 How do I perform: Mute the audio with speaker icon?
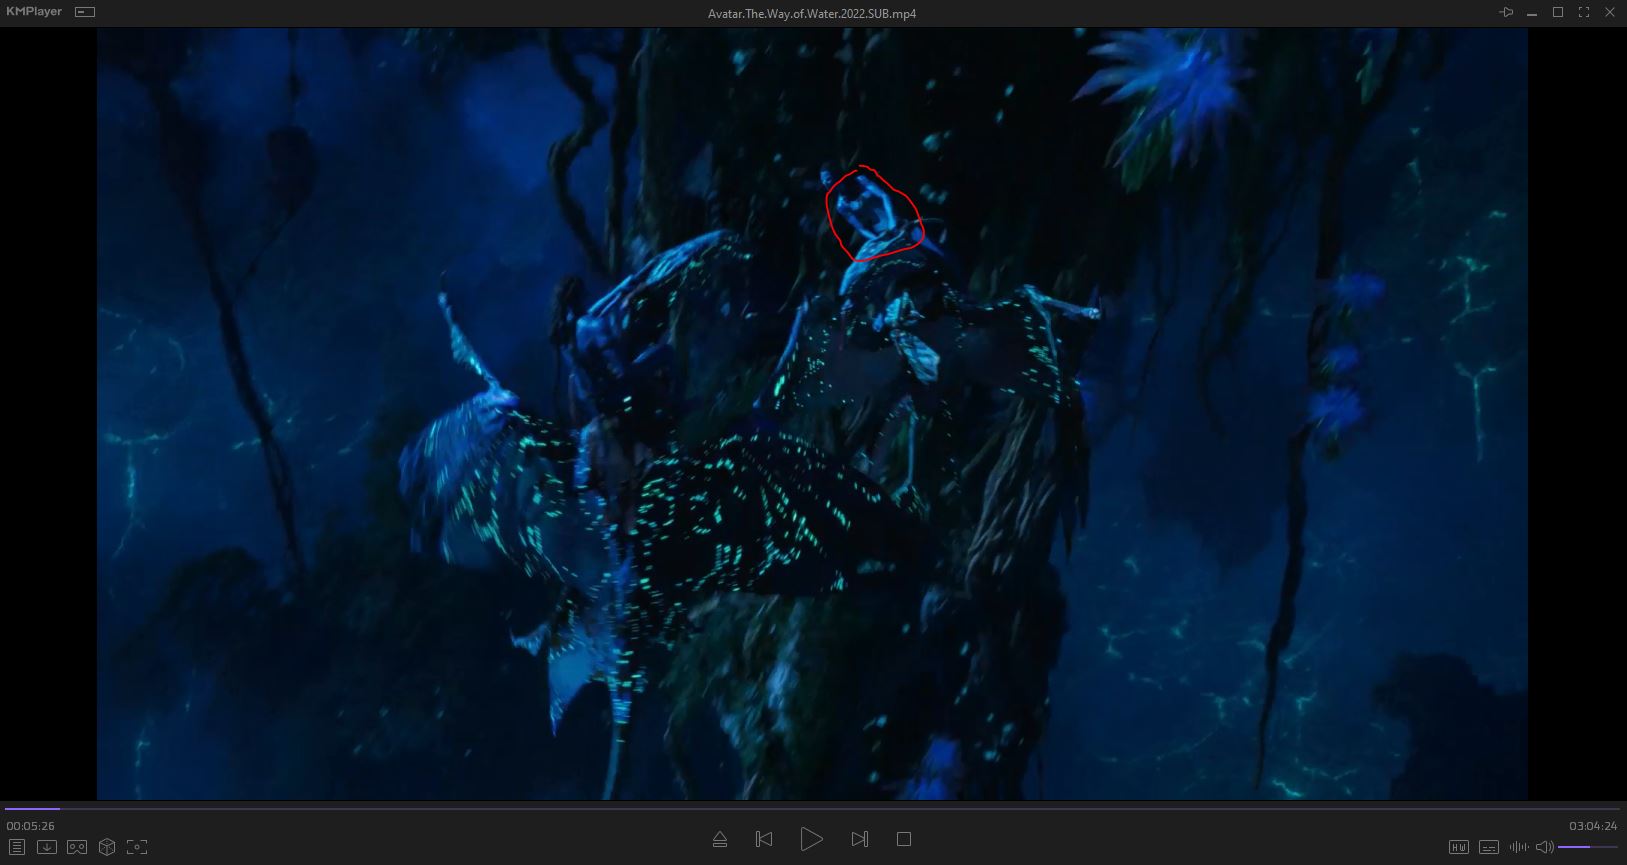1544,847
